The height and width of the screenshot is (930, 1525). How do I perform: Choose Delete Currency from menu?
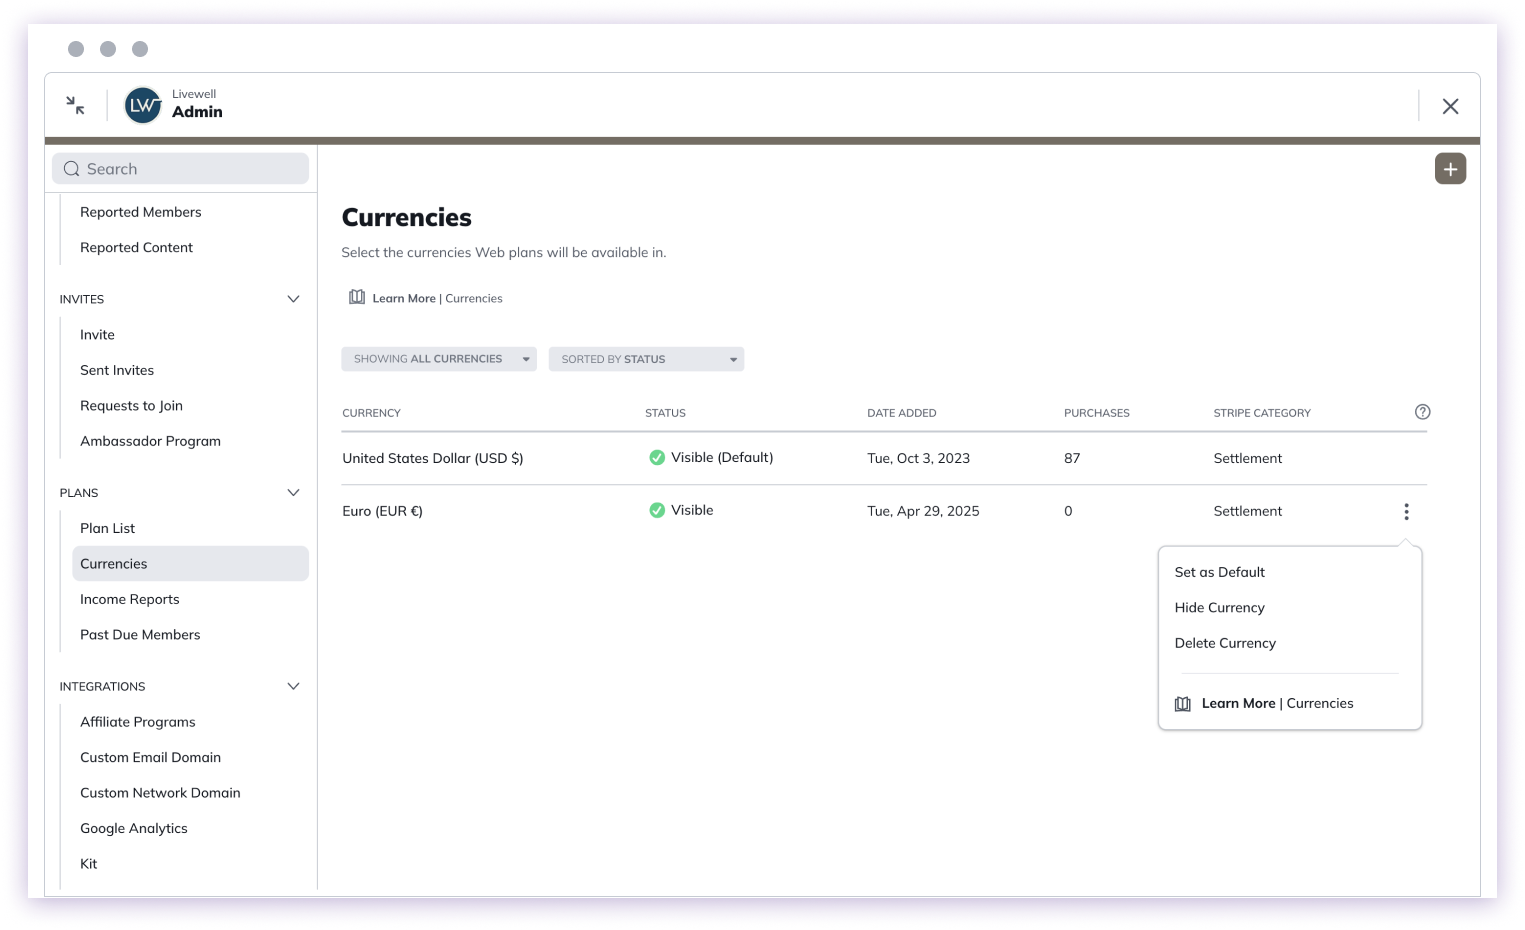[x=1225, y=643]
